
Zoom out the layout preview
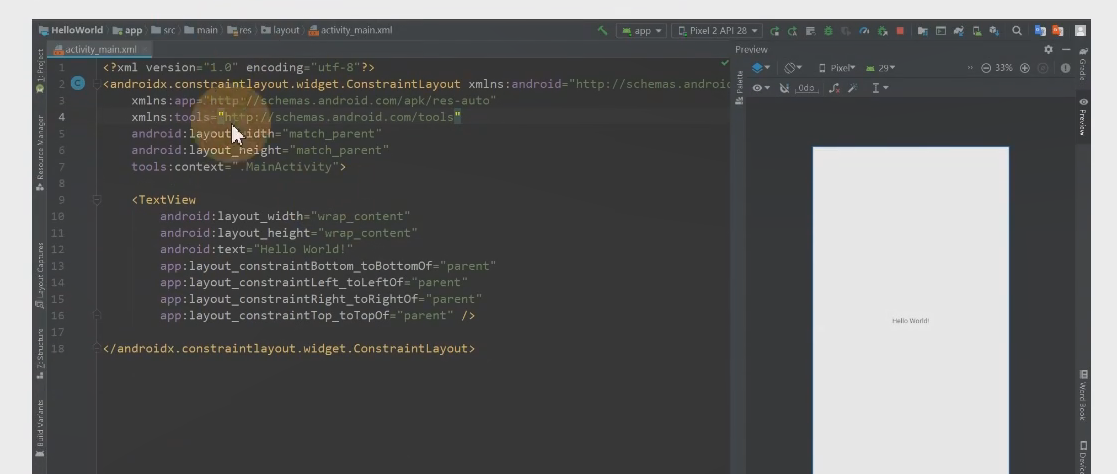point(986,68)
